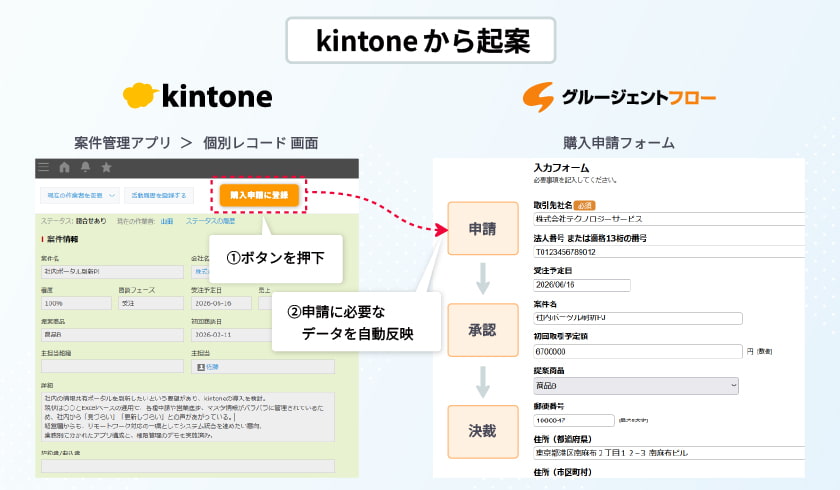The height and width of the screenshot is (490, 840).
Task: Click the 入力フォーム heading text
Action: coord(561,168)
